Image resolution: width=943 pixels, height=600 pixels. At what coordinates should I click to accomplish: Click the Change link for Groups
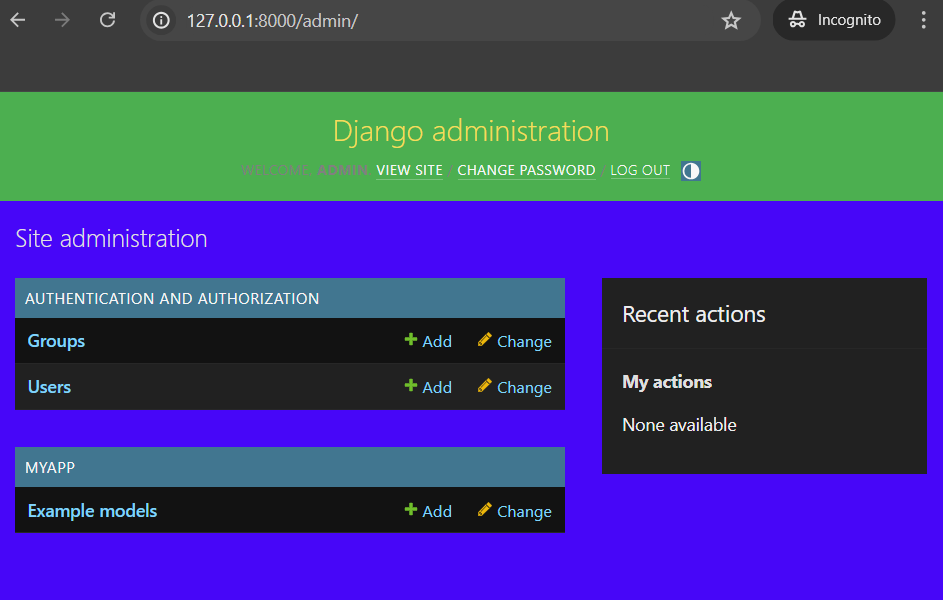point(524,341)
